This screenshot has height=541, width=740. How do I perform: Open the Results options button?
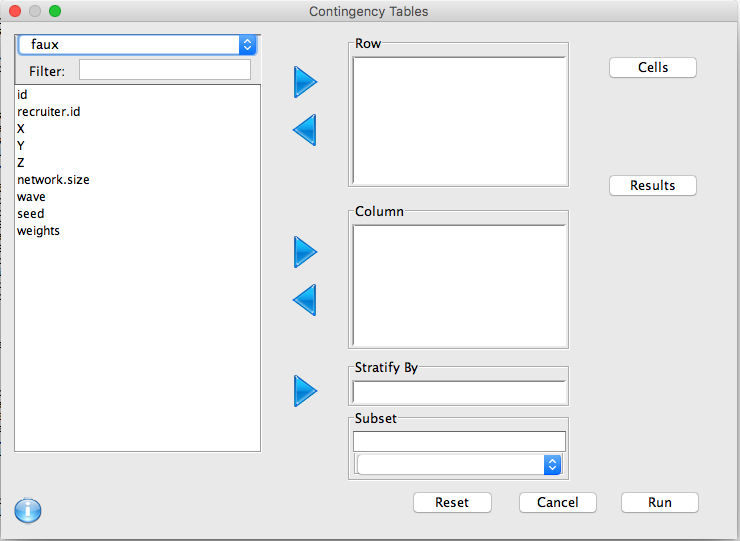653,186
